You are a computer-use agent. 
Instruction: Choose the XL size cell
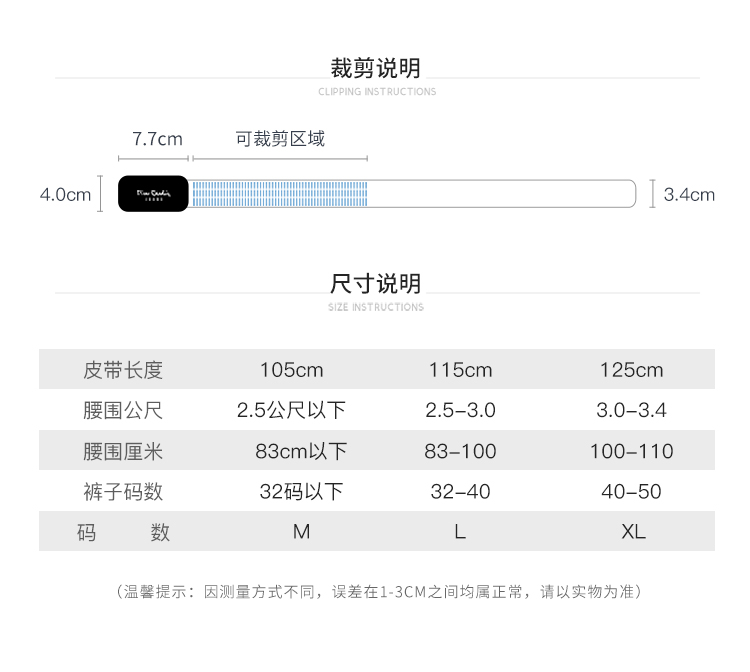click(633, 532)
